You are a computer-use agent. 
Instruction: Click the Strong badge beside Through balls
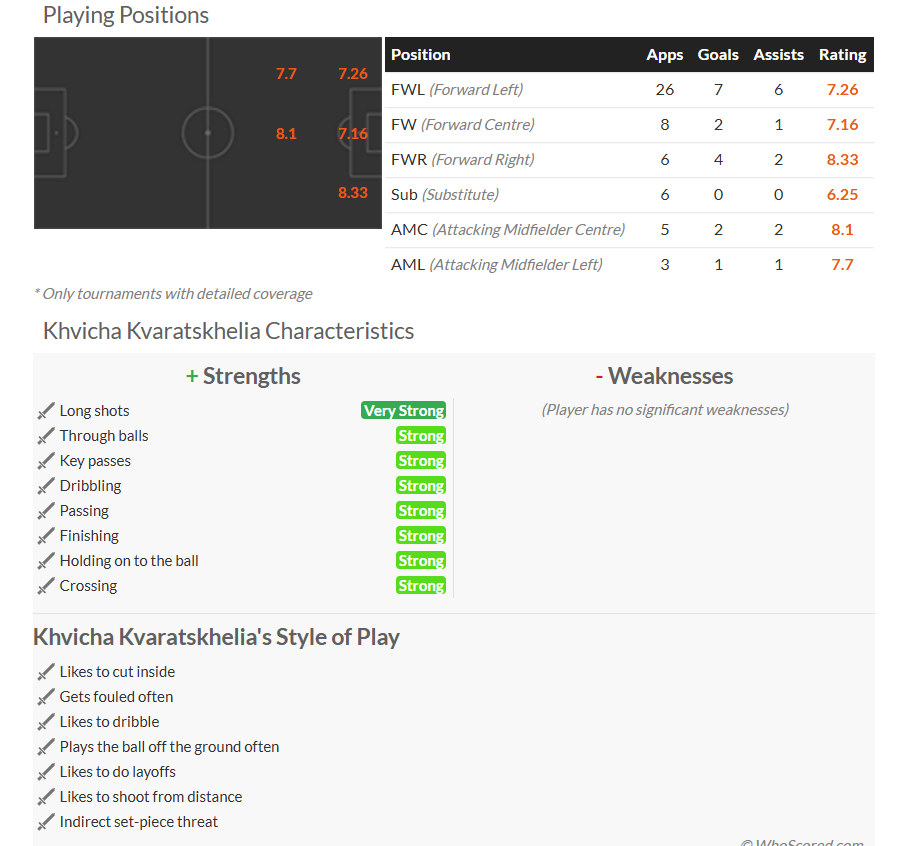pos(421,436)
